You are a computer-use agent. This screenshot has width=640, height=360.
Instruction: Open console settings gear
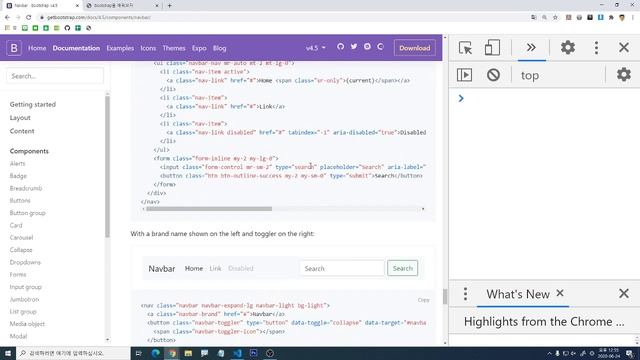pyautogui.click(x=624, y=75)
